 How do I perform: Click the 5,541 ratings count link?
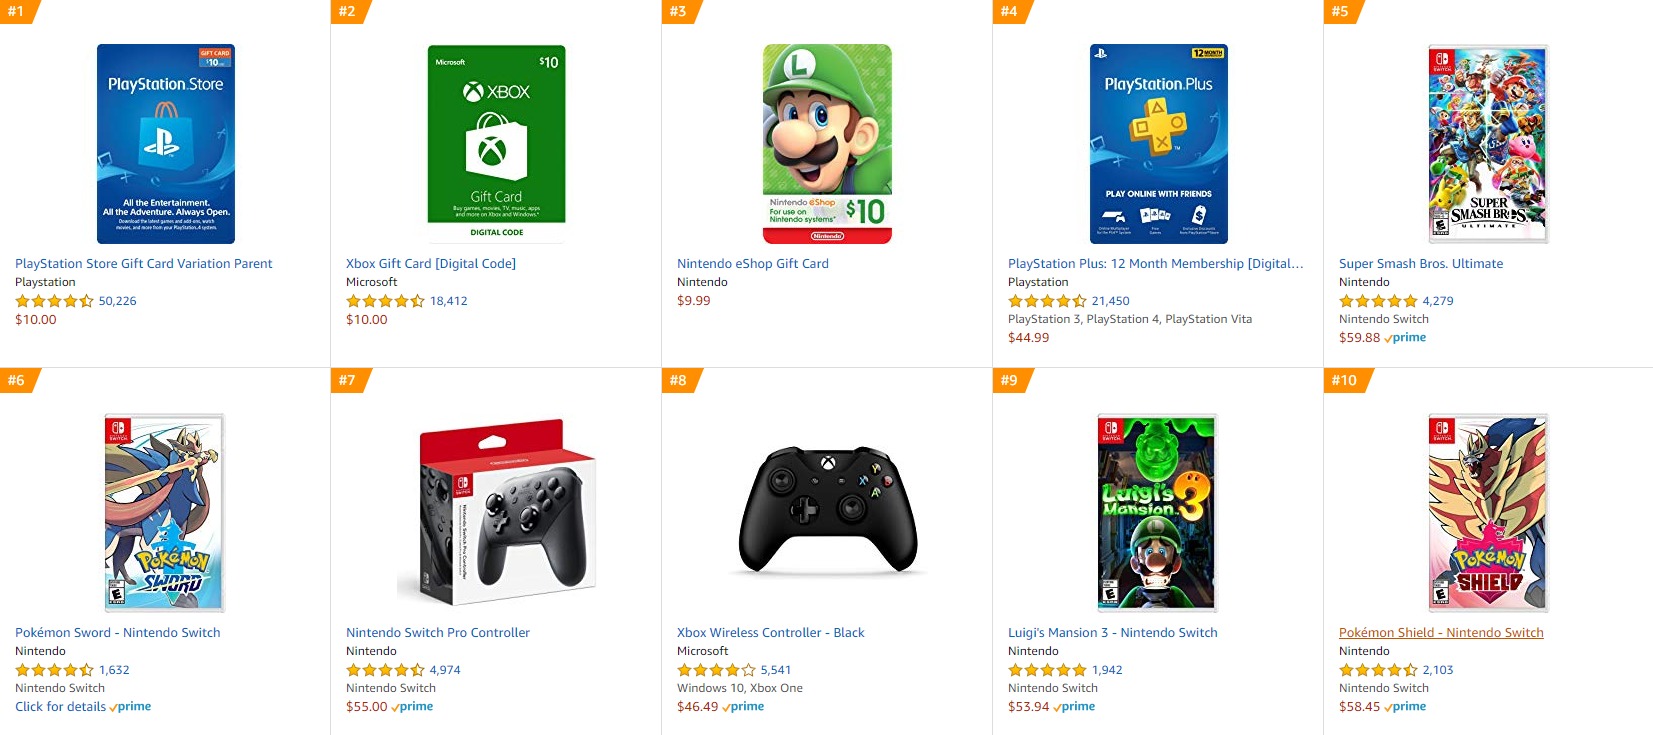pyautogui.click(x=775, y=670)
